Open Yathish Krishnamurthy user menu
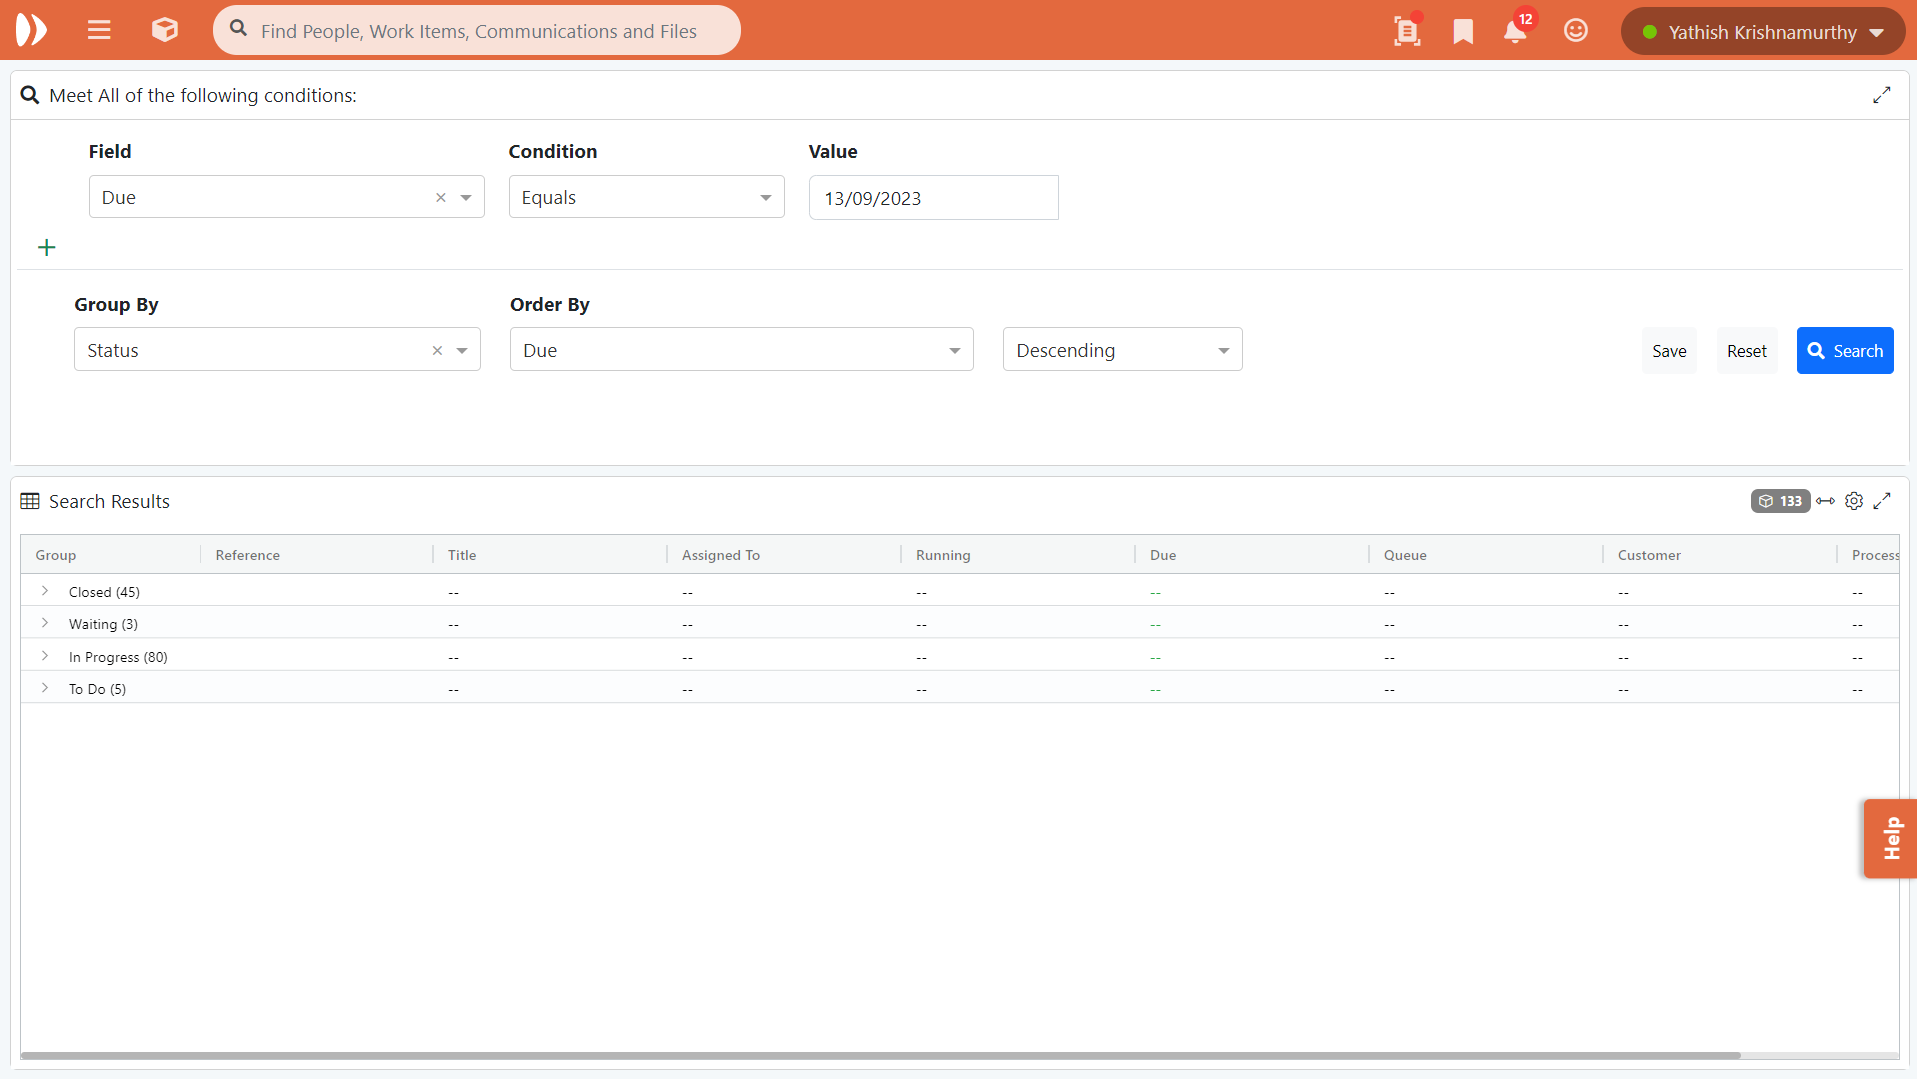 1763,32
